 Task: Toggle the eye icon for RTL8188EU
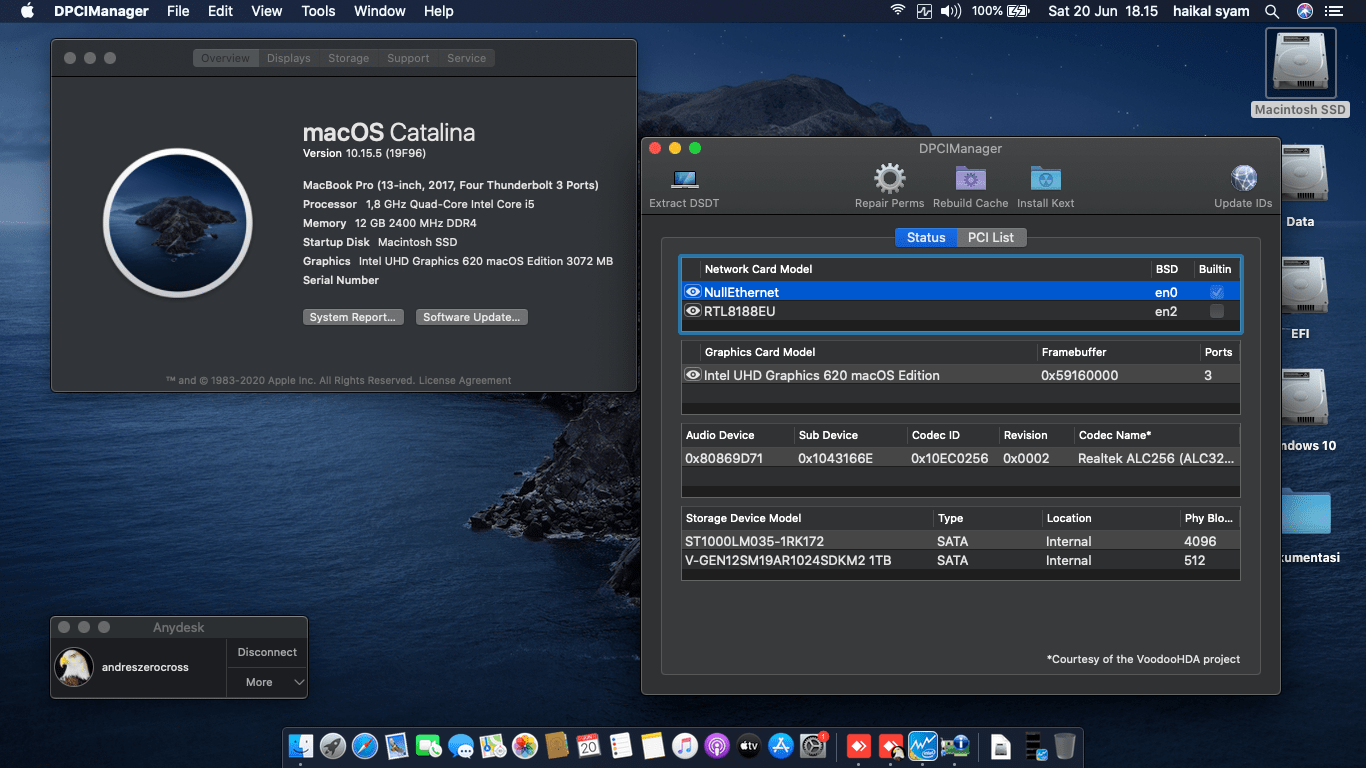(693, 311)
